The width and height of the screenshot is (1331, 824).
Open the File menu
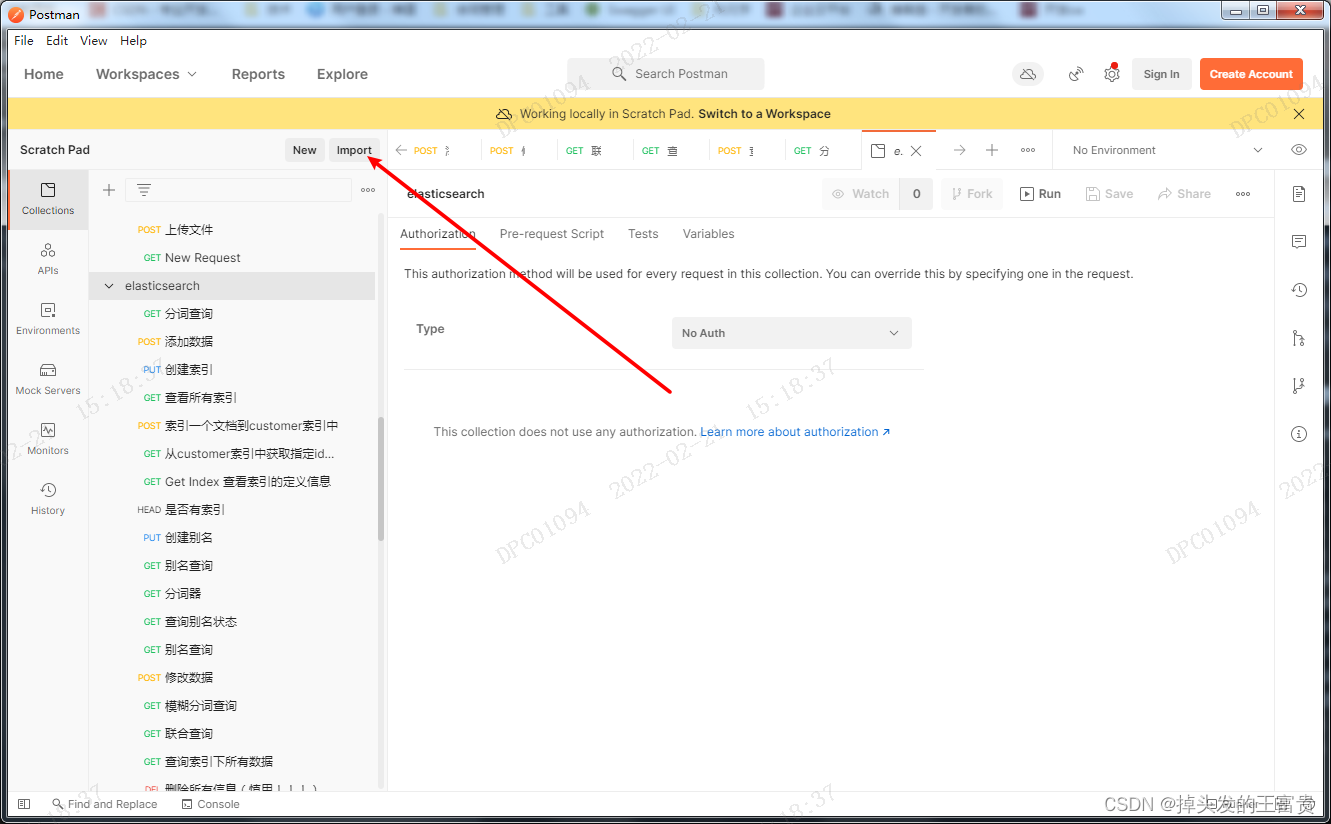pyautogui.click(x=24, y=41)
